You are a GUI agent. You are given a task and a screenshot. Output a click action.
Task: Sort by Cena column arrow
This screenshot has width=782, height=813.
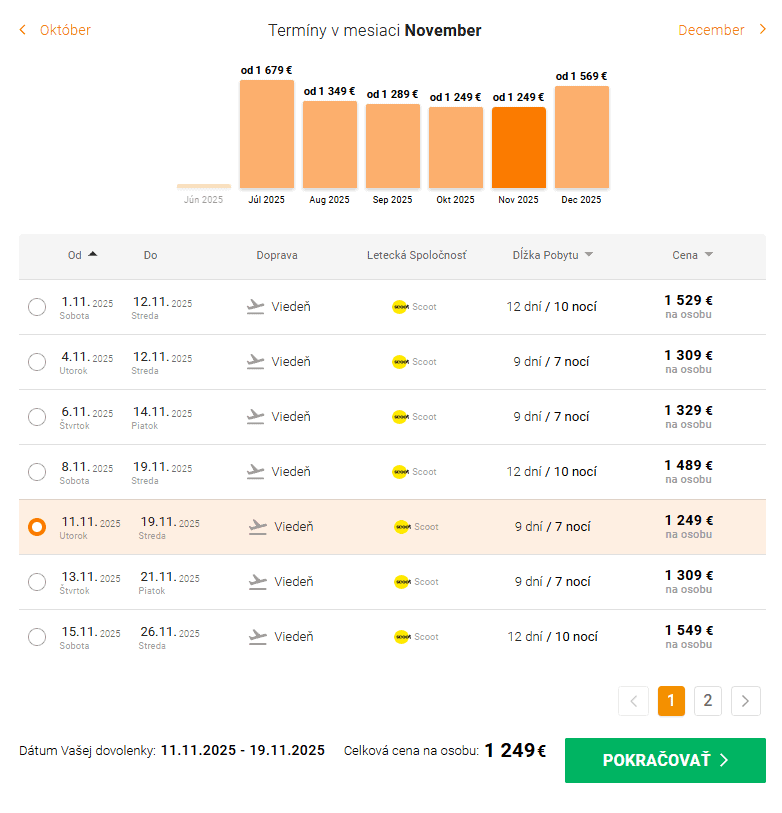(x=708, y=255)
